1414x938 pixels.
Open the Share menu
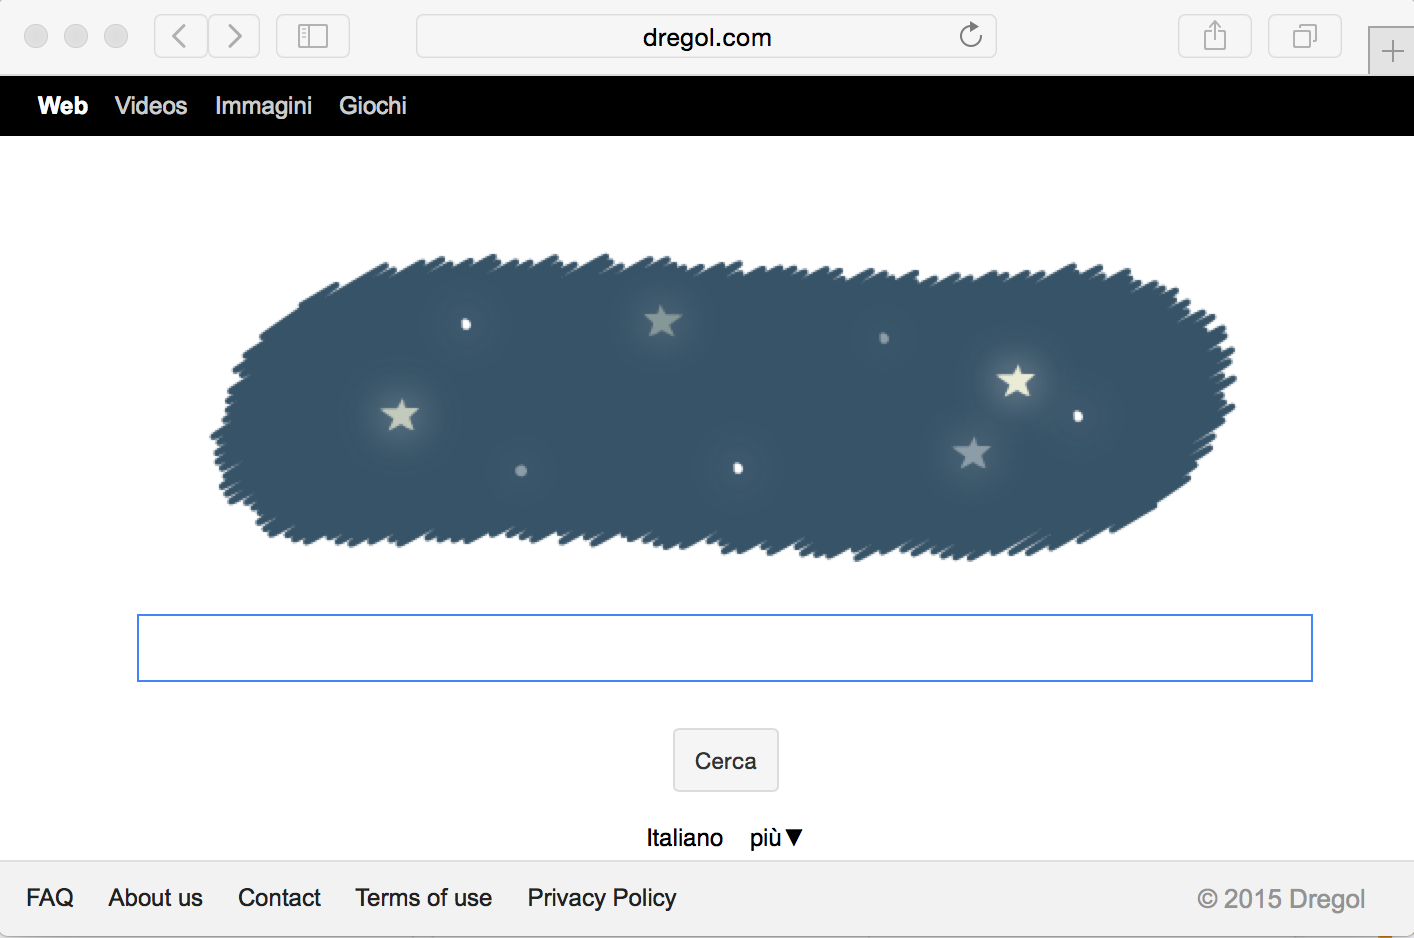click(x=1214, y=37)
